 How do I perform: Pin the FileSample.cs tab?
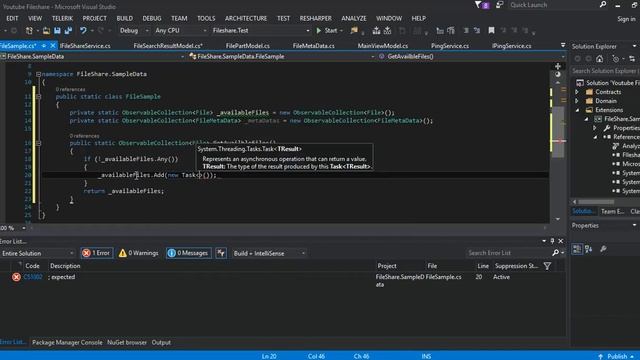pos(44,46)
